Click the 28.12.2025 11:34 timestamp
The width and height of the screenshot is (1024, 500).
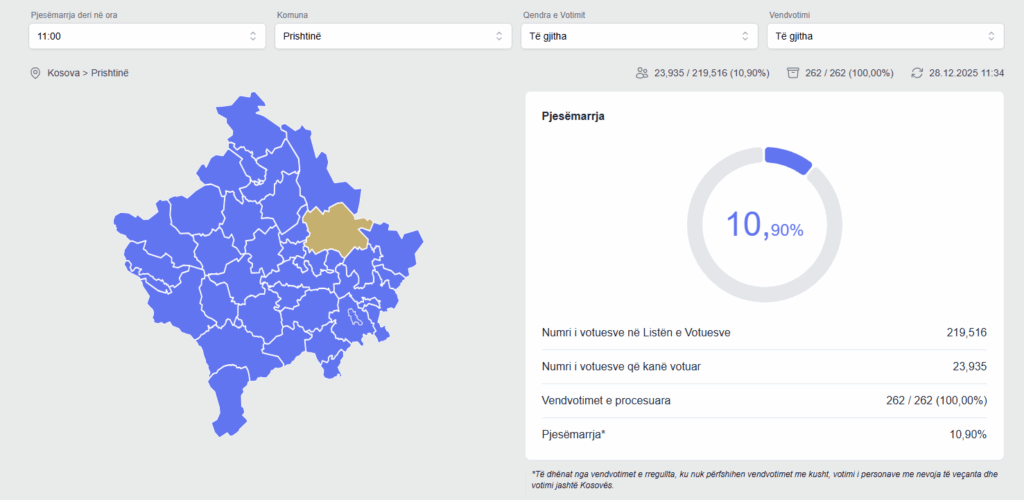[x=966, y=73]
